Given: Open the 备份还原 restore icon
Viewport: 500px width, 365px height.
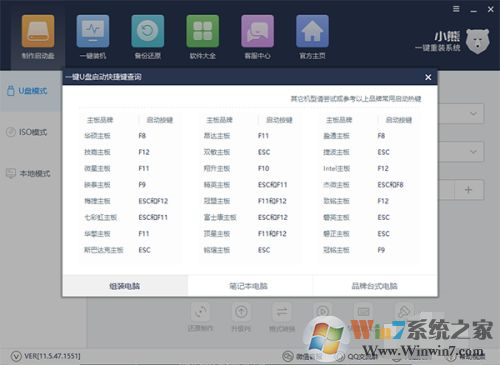Looking at the screenshot, I should click(148, 31).
